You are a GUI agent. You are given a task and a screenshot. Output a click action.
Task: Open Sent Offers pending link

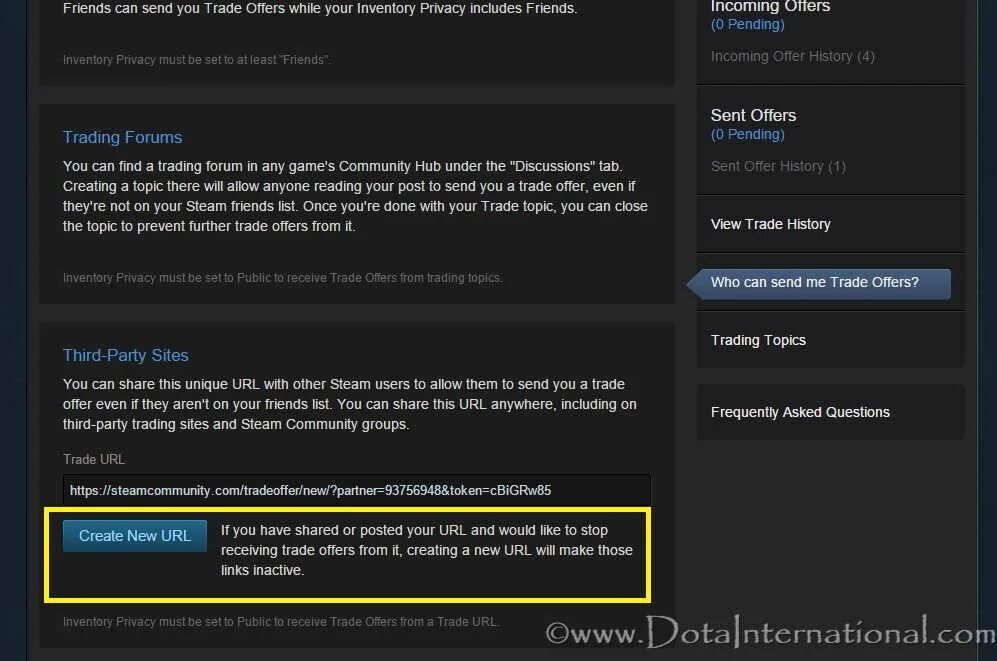[747, 134]
